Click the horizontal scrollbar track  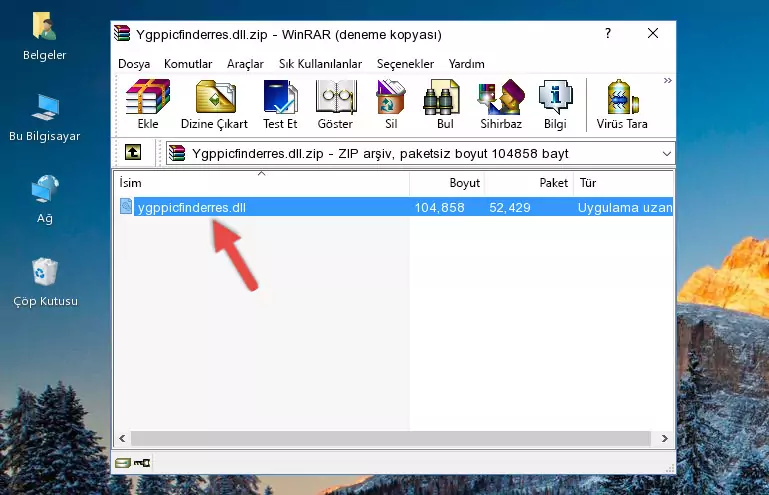point(391,438)
